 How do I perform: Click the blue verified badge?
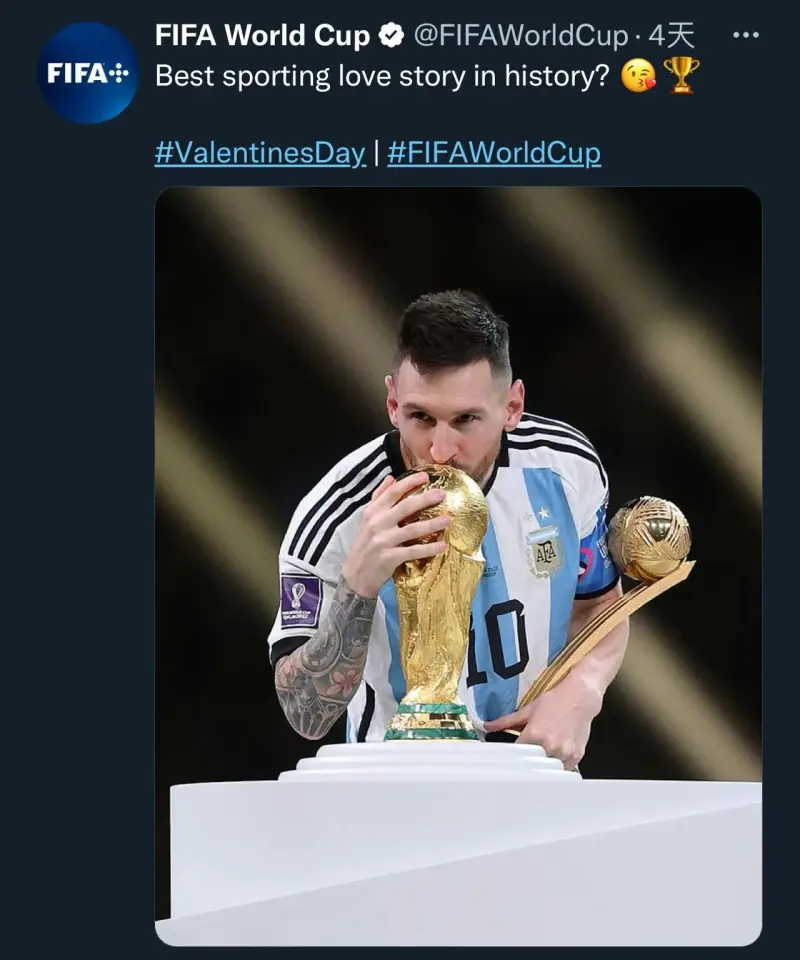coord(391,37)
